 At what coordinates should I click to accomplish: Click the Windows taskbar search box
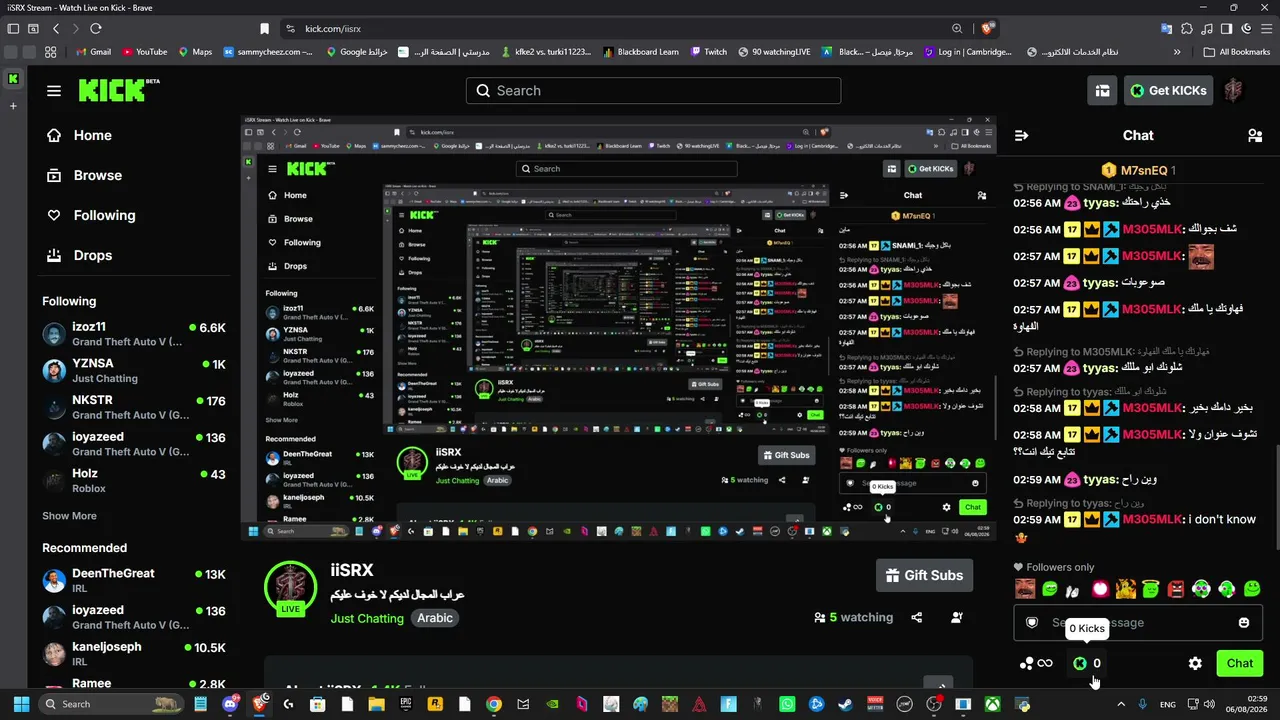[x=112, y=704]
